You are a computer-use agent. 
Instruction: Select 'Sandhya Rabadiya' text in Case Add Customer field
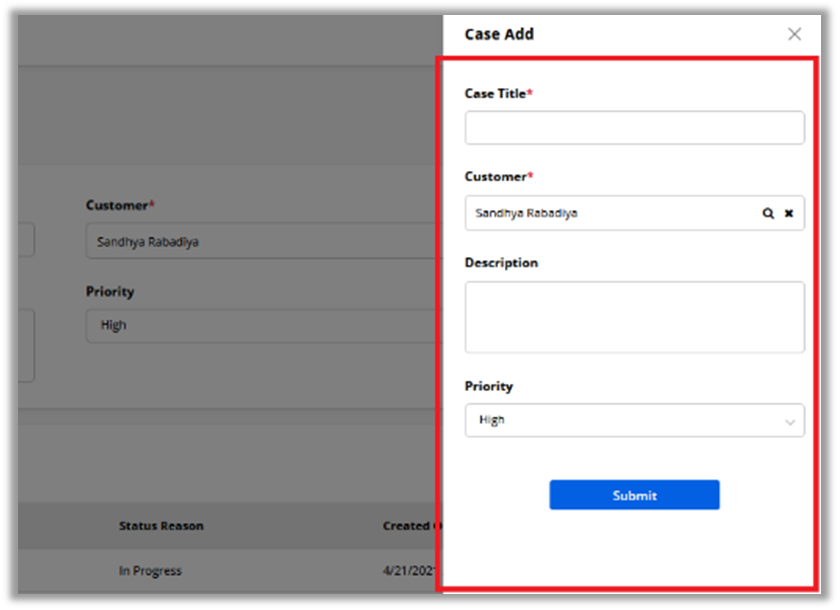526,213
